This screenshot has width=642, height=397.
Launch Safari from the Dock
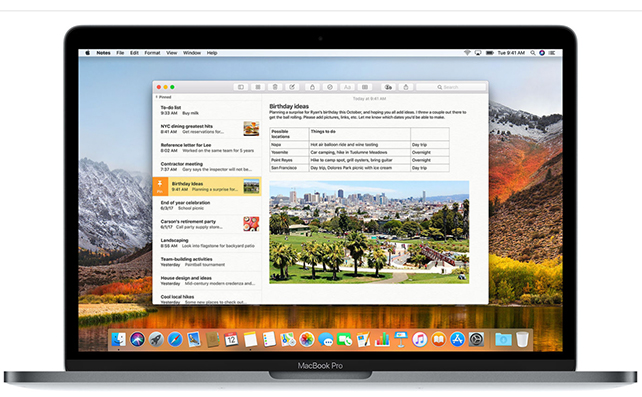point(175,339)
